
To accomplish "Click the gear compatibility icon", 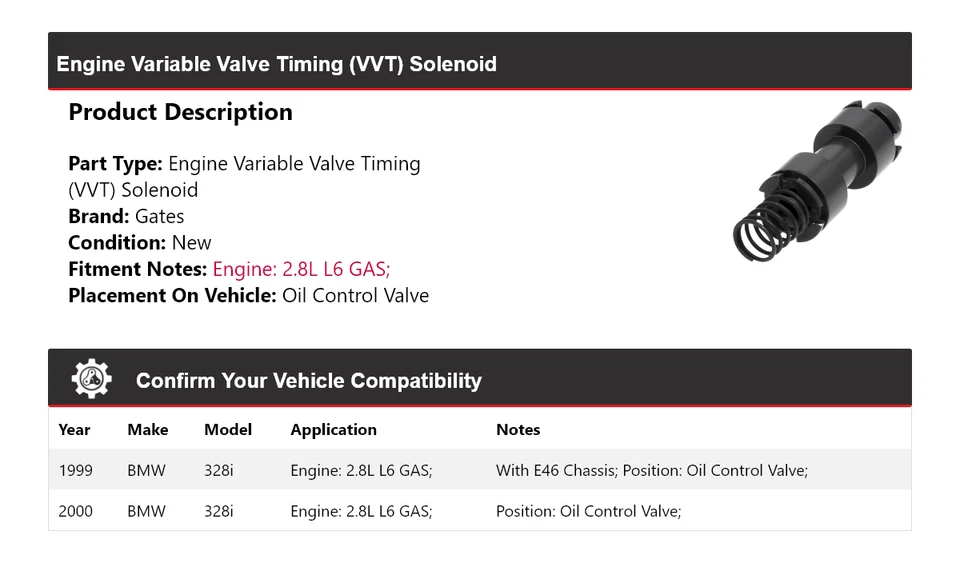I will (x=92, y=380).
